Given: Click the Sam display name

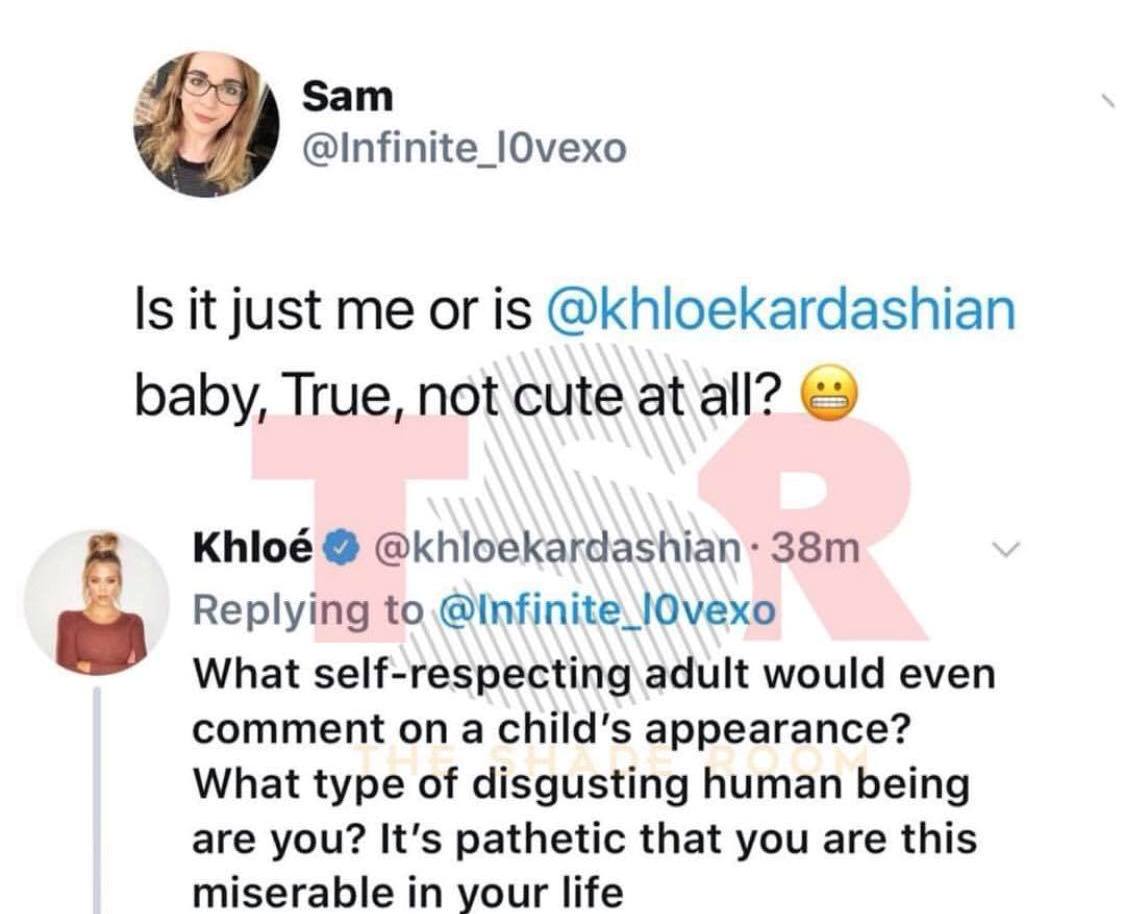Looking at the screenshot, I should (347, 97).
